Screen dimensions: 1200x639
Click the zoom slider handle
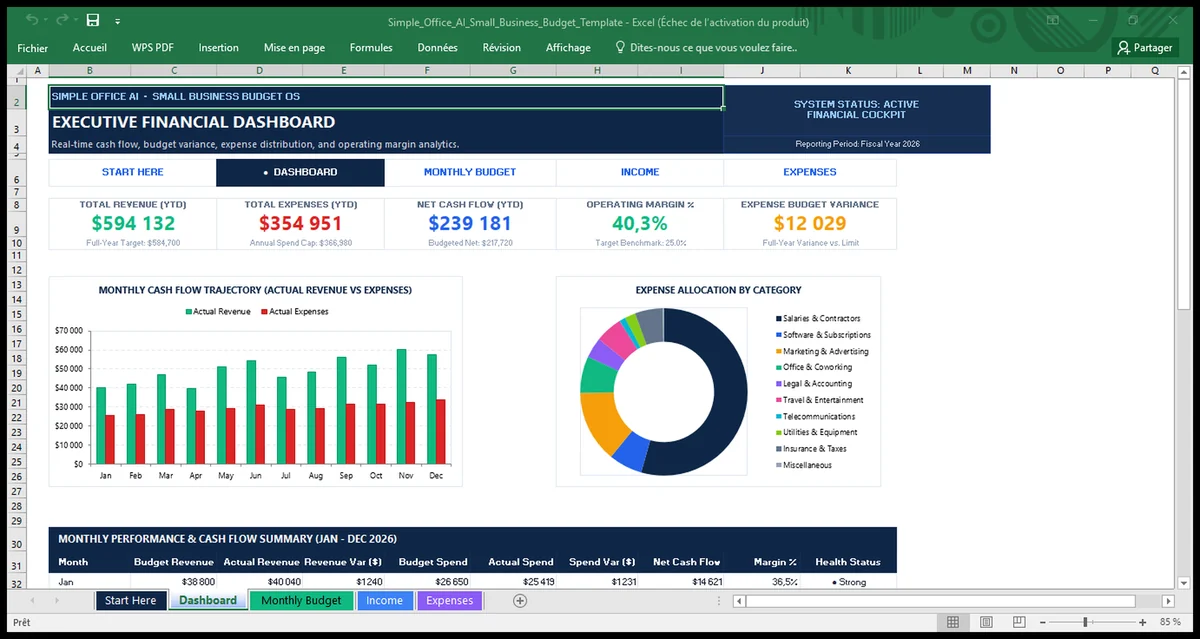(x=1085, y=622)
